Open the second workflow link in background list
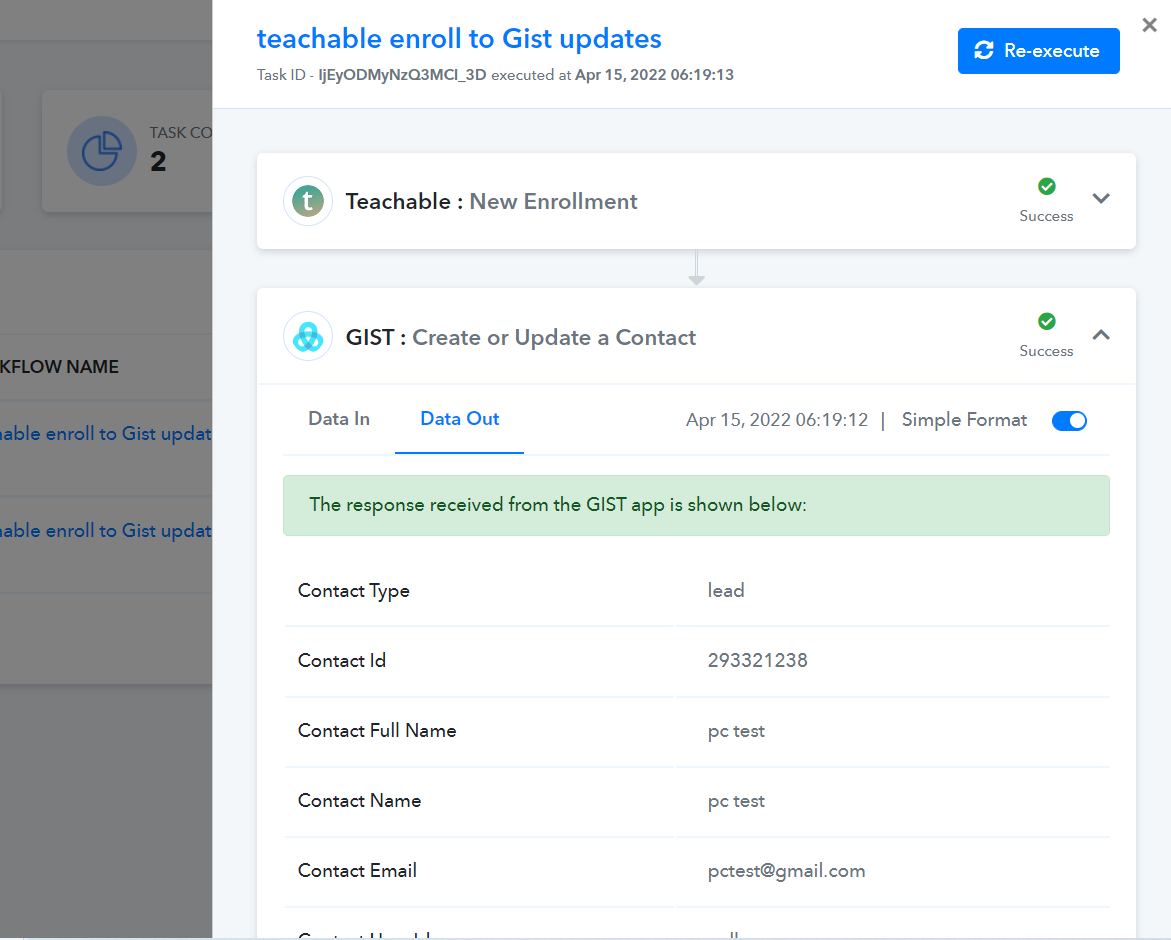 coord(105,531)
